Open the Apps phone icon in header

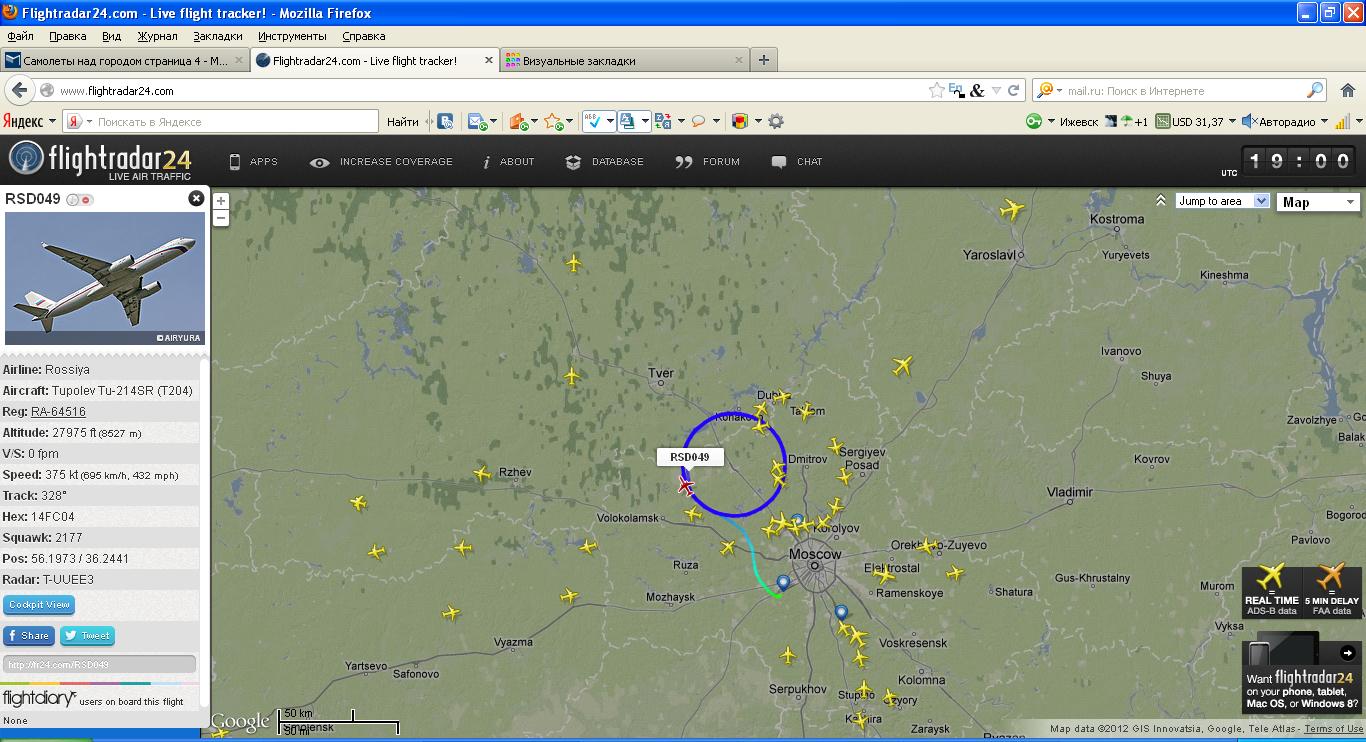click(235, 162)
